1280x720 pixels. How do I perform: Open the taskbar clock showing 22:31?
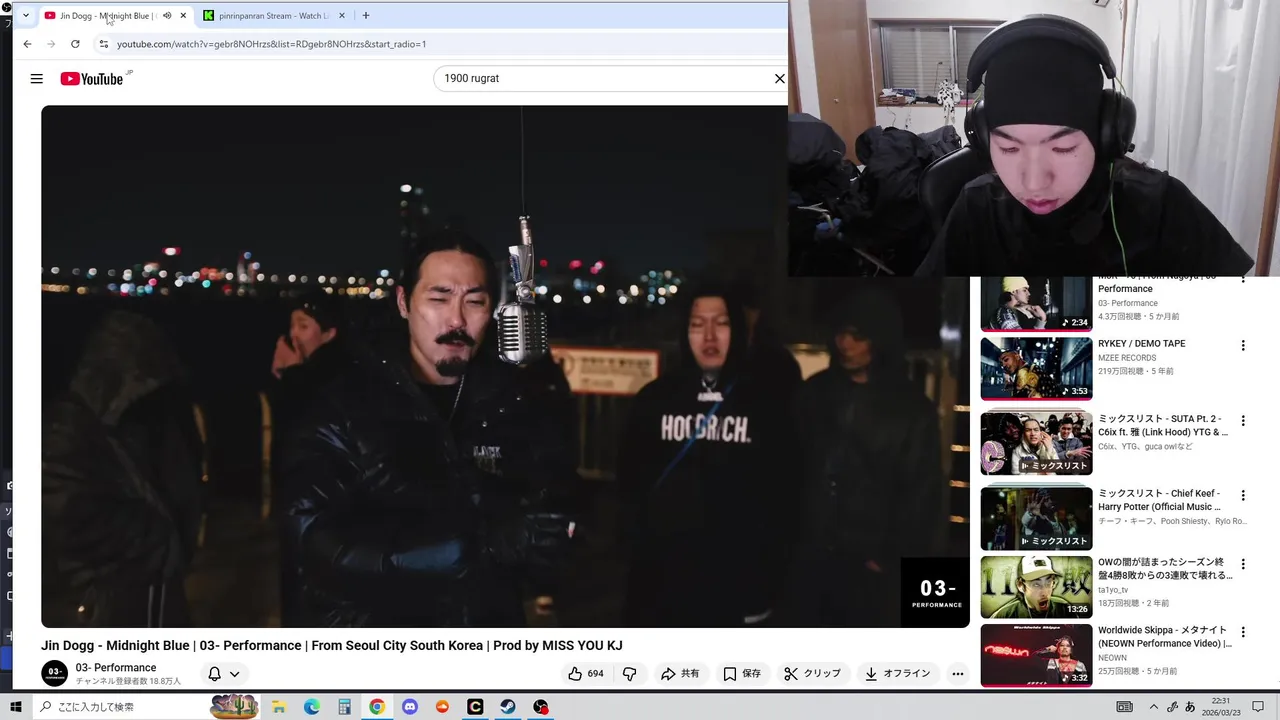click(x=1221, y=707)
